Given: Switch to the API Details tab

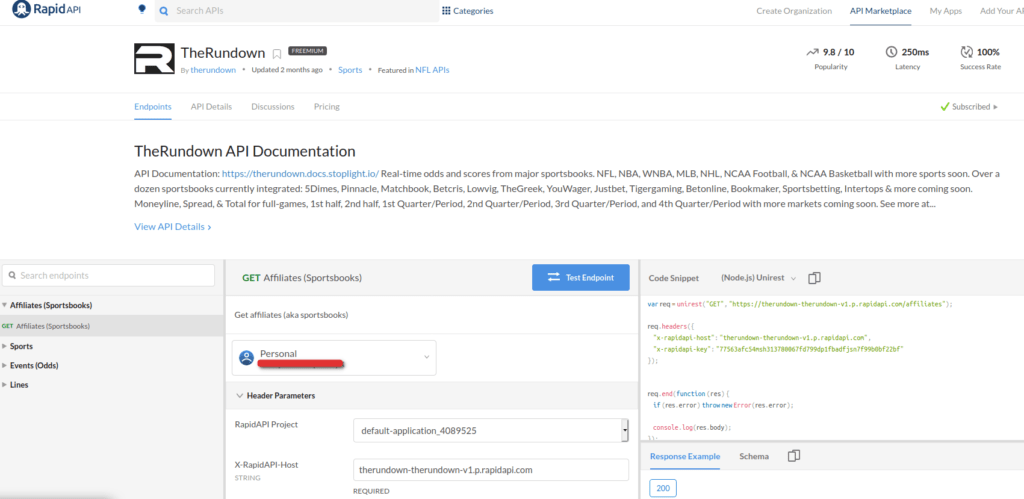Looking at the screenshot, I should tap(211, 106).
